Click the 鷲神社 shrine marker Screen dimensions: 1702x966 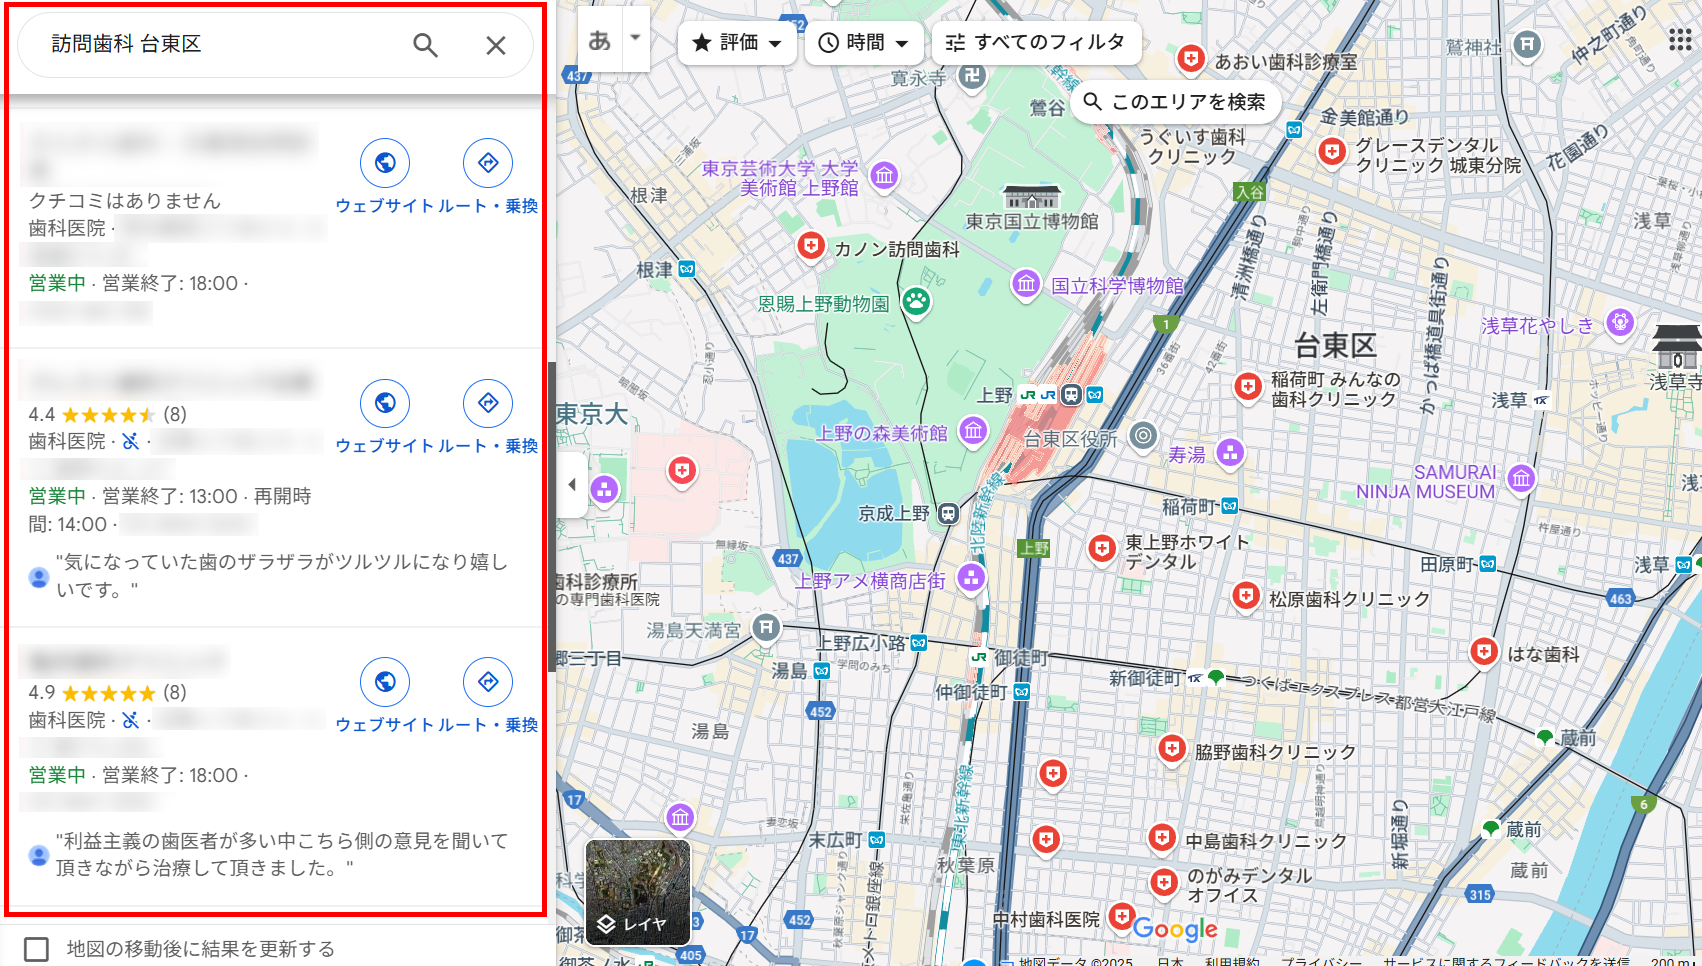click(x=1526, y=44)
